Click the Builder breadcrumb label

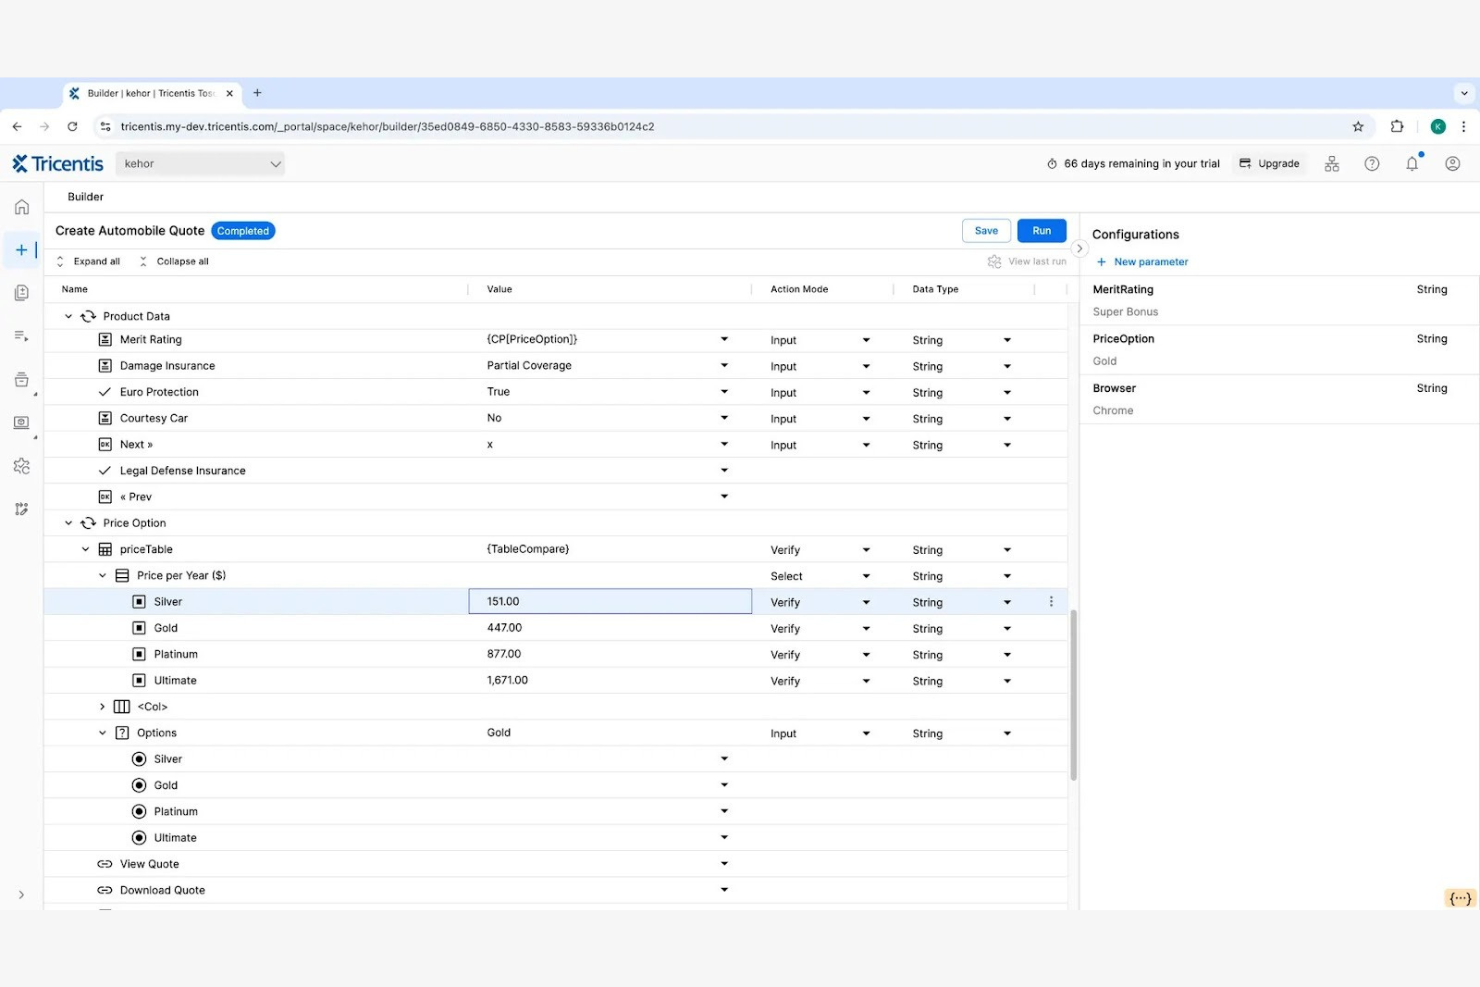(x=85, y=196)
